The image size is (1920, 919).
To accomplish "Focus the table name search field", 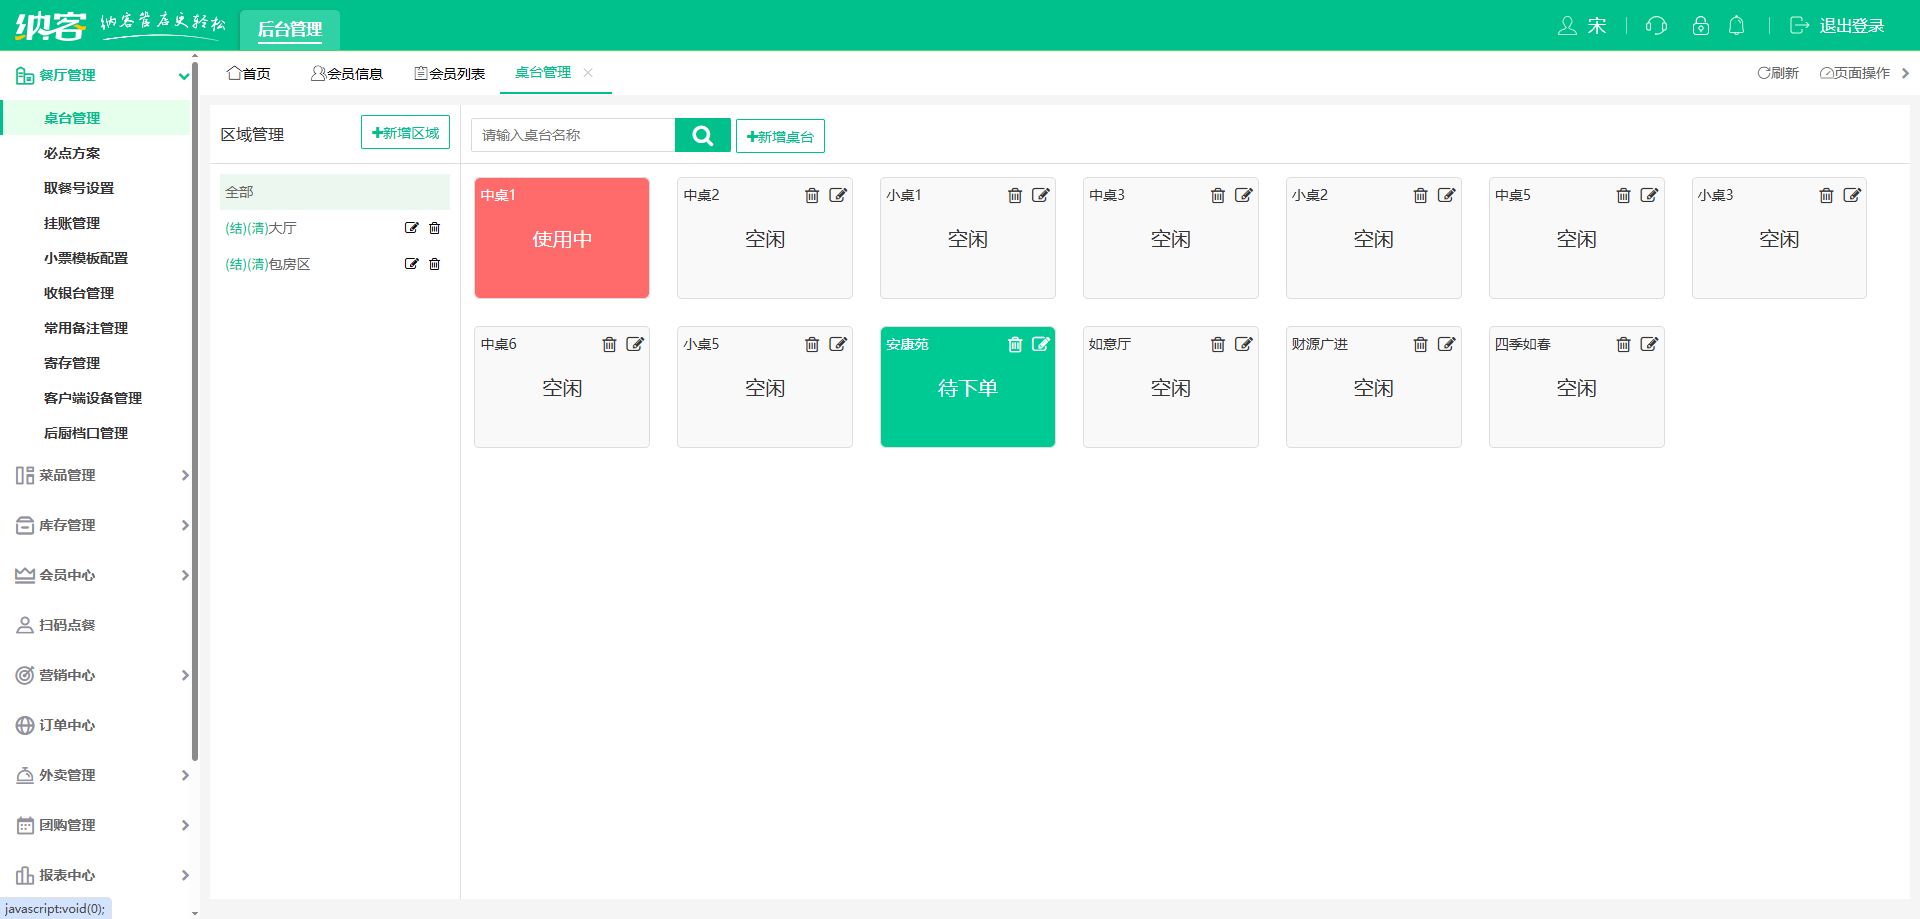I will 573,135.
